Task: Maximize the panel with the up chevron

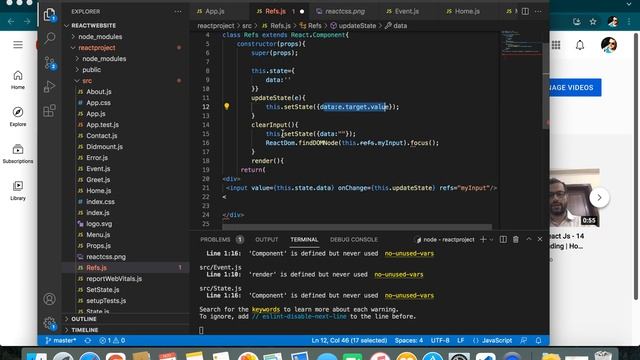Action: [x=529, y=239]
